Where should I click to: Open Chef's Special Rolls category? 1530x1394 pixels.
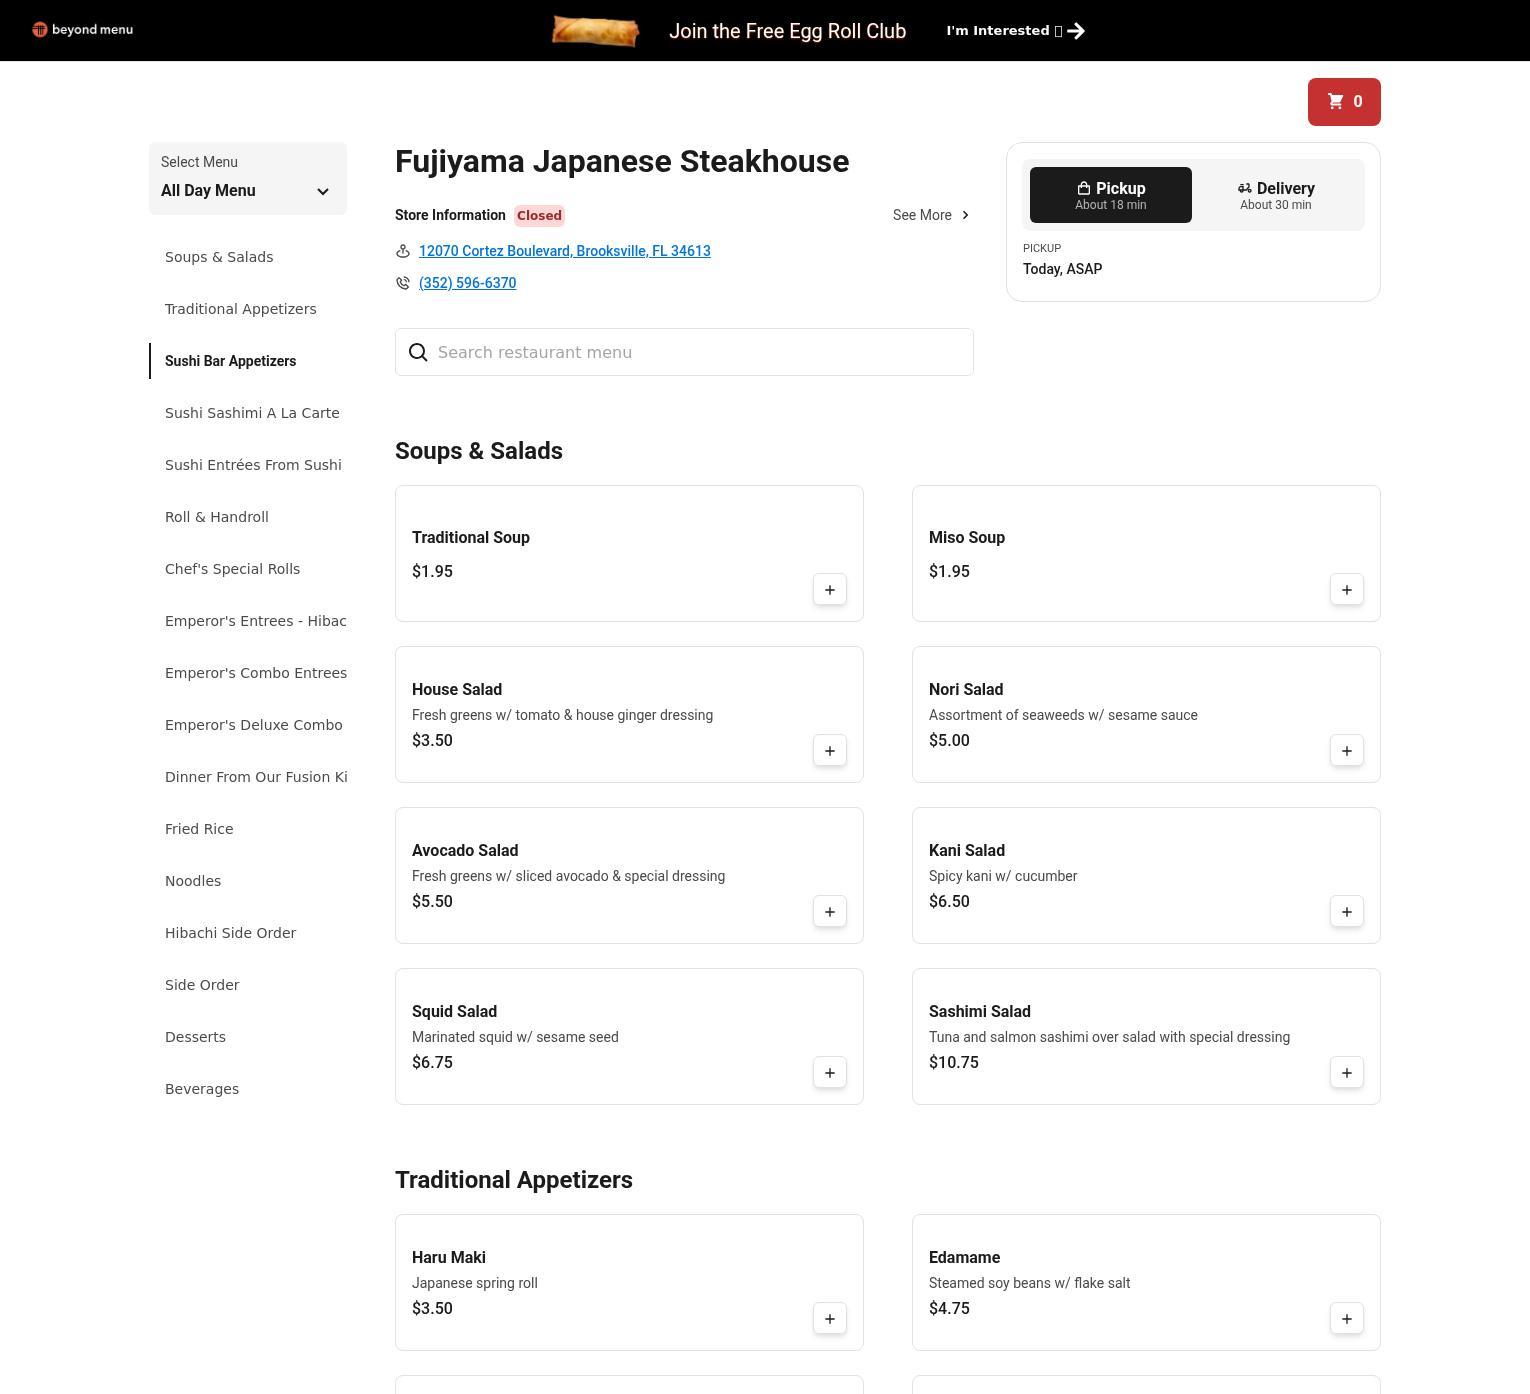pos(233,569)
